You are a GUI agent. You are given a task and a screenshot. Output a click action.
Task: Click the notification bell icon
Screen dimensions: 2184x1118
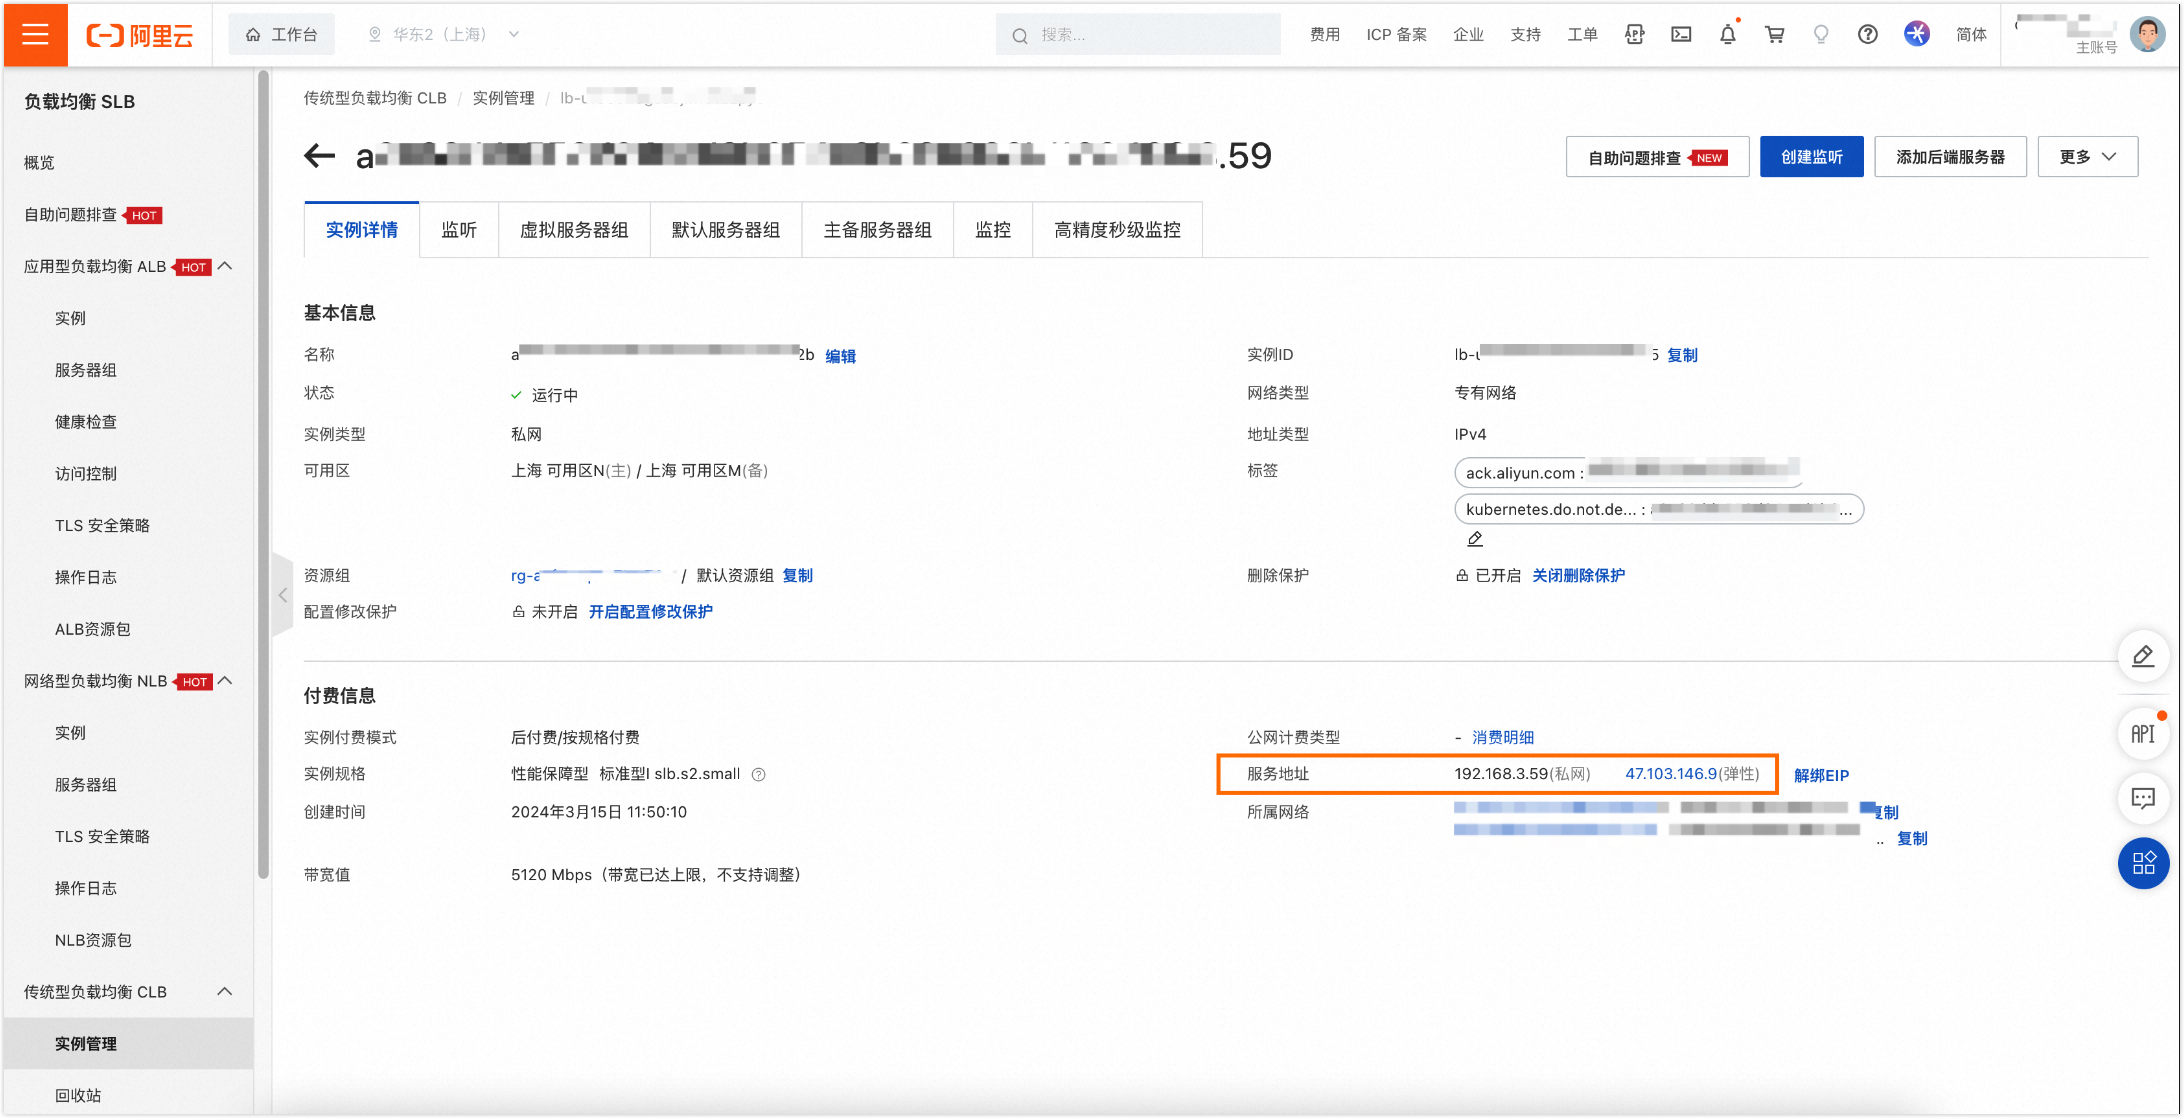[x=1727, y=35]
